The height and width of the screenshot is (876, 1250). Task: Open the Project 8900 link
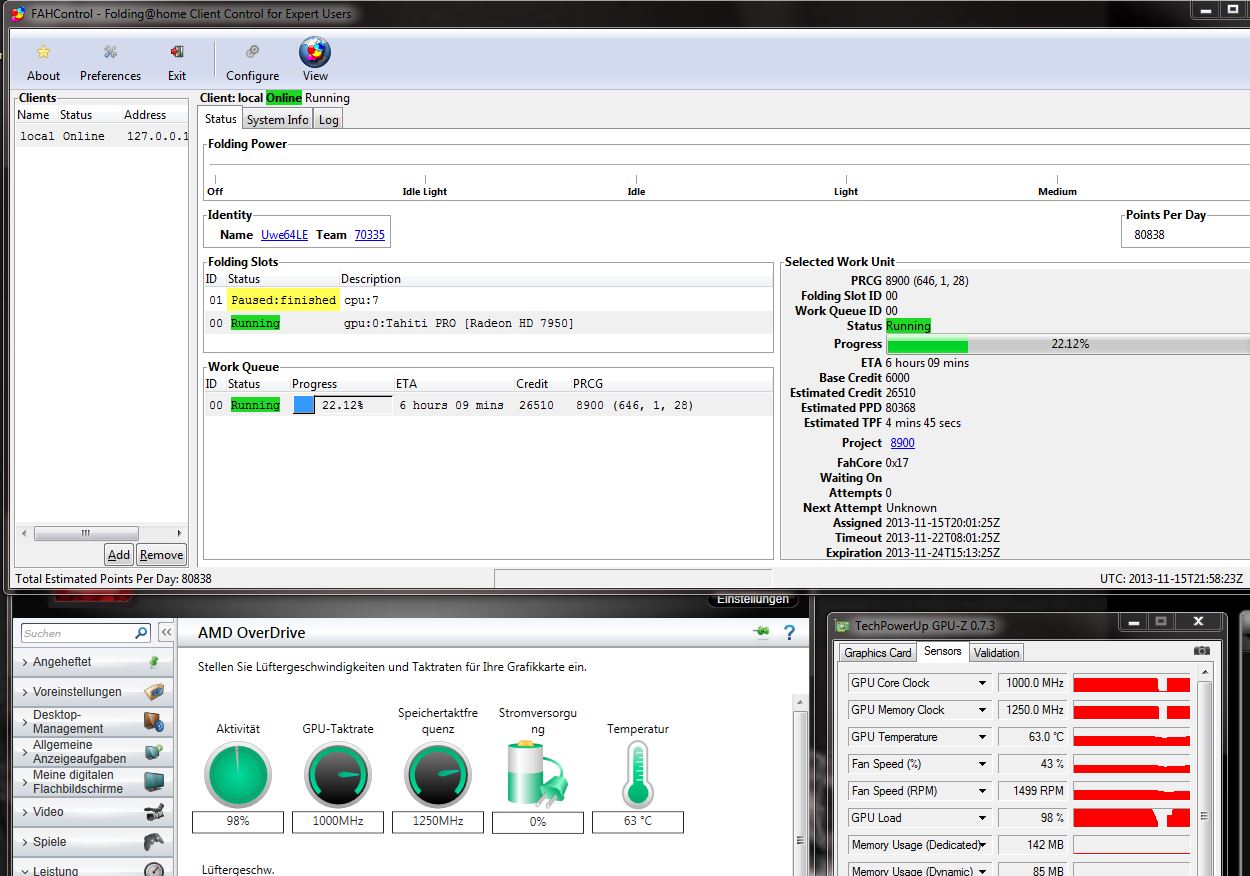[x=902, y=443]
